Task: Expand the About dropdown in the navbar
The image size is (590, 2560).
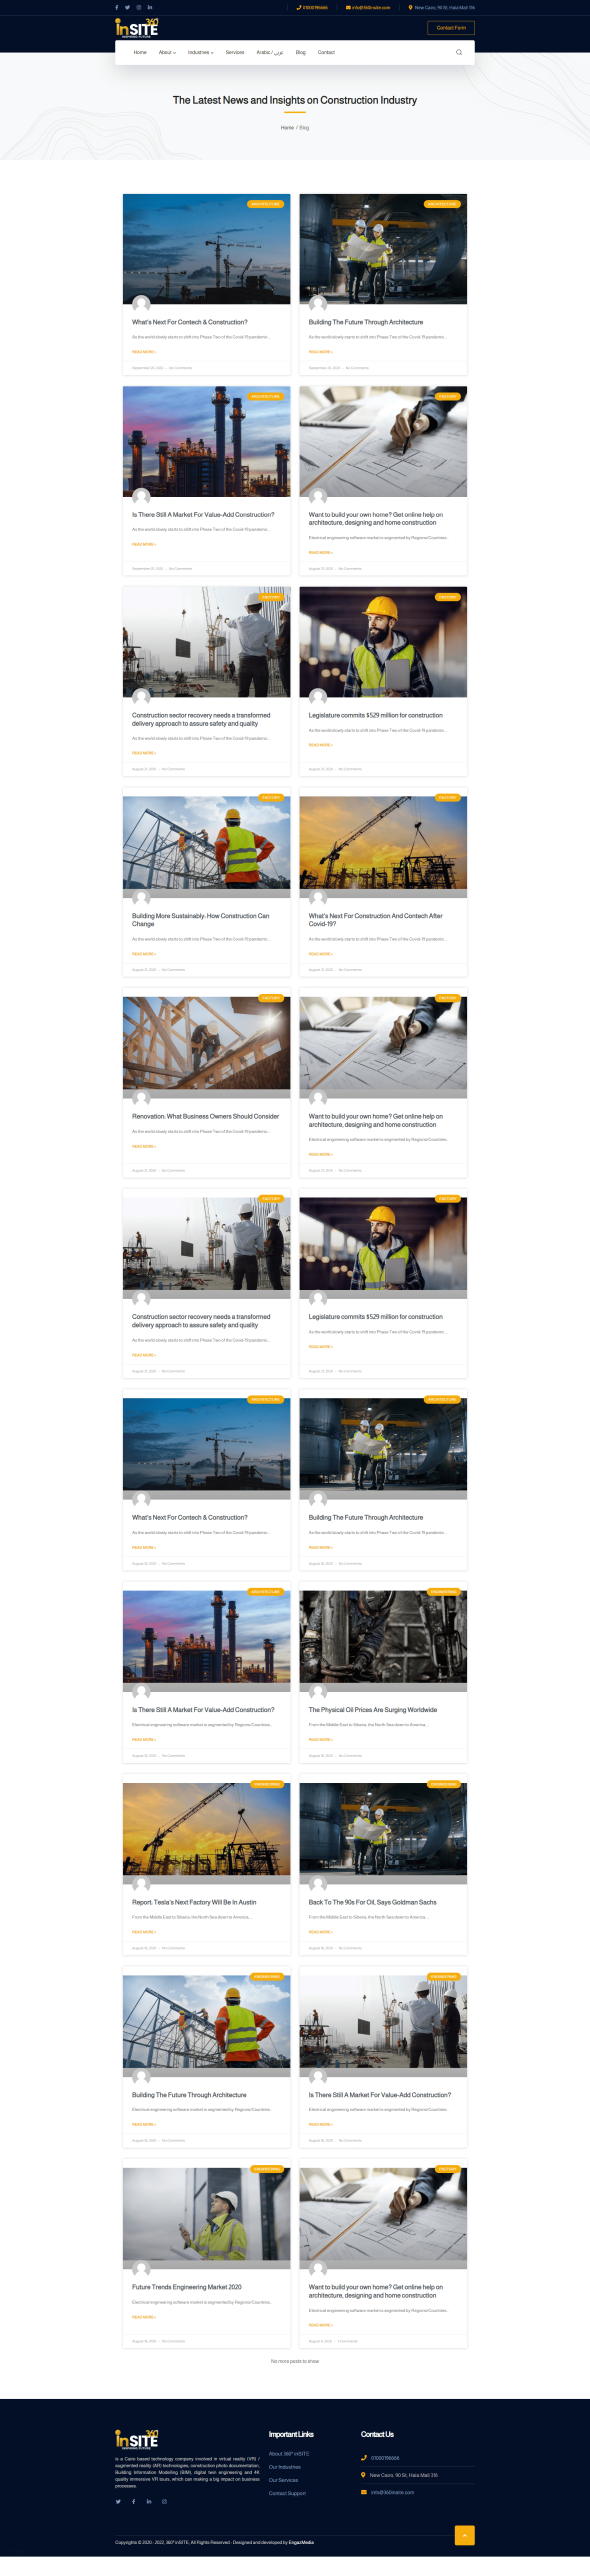Action: tap(167, 52)
